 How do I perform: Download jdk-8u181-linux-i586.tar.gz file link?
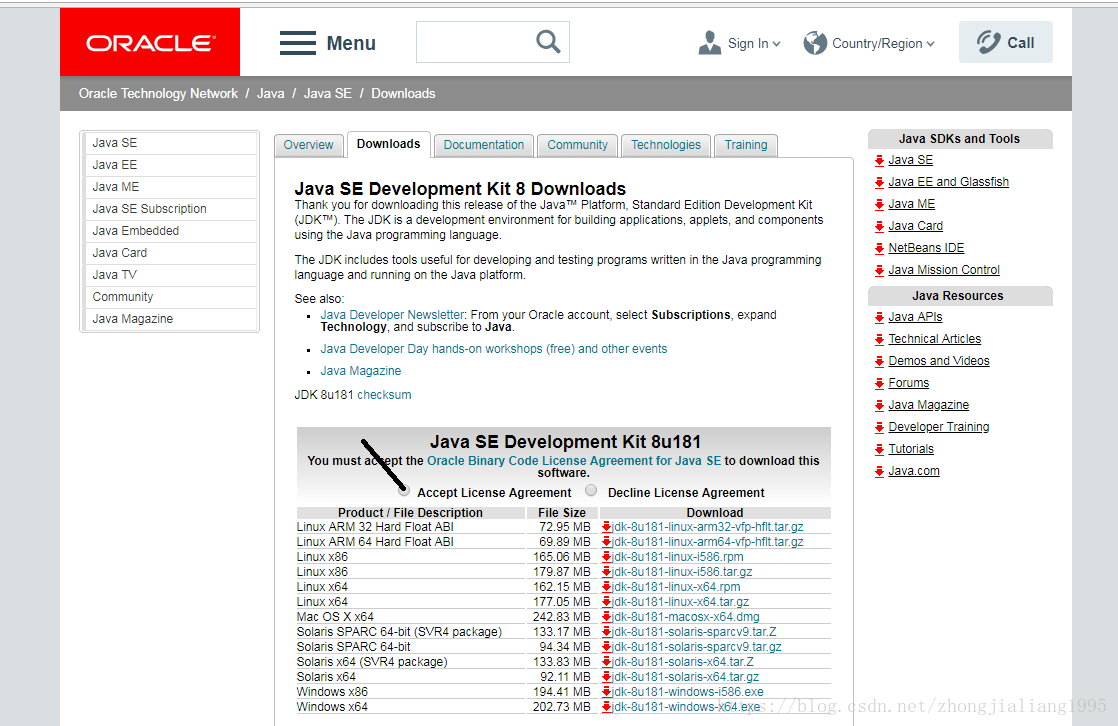[682, 572]
